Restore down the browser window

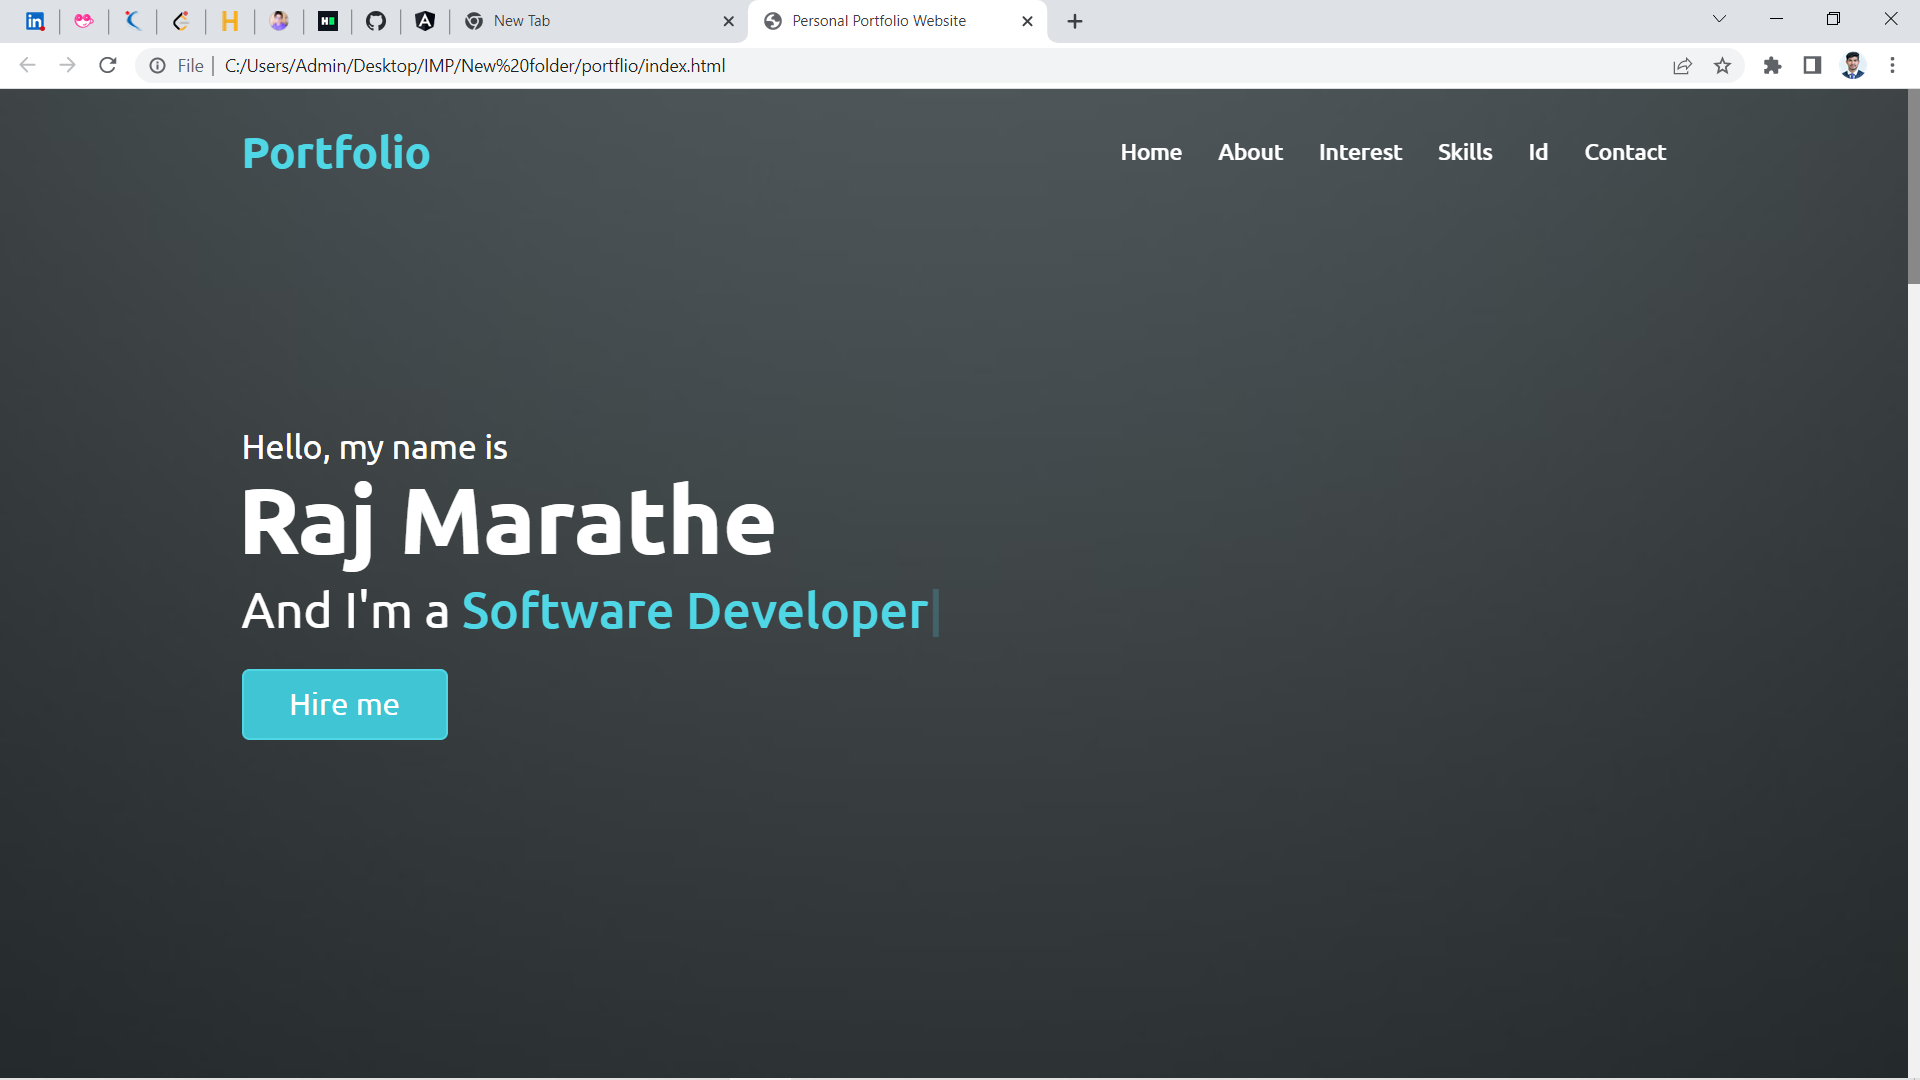tap(1833, 19)
